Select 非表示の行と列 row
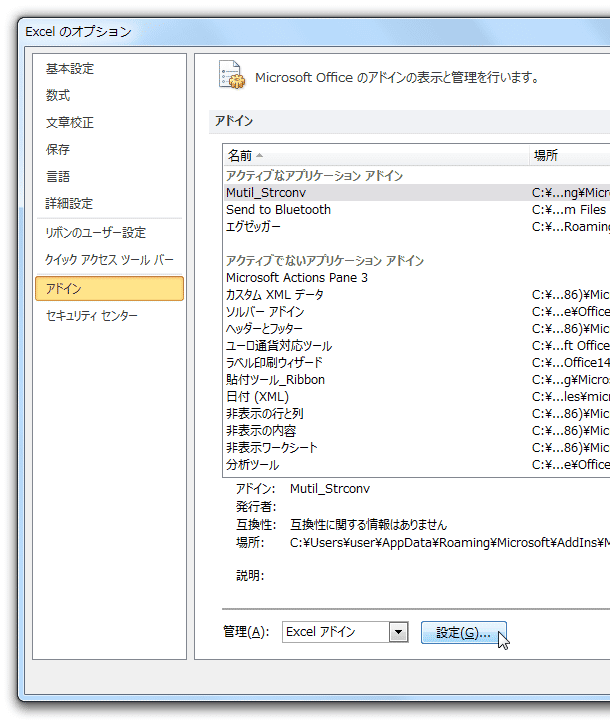610x722 pixels. pos(417,414)
